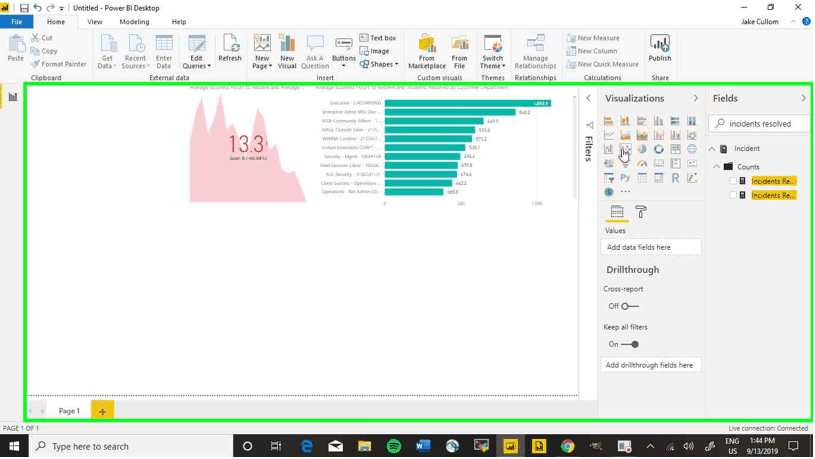
Task: Collapse the Fields pane
Action: tap(804, 98)
